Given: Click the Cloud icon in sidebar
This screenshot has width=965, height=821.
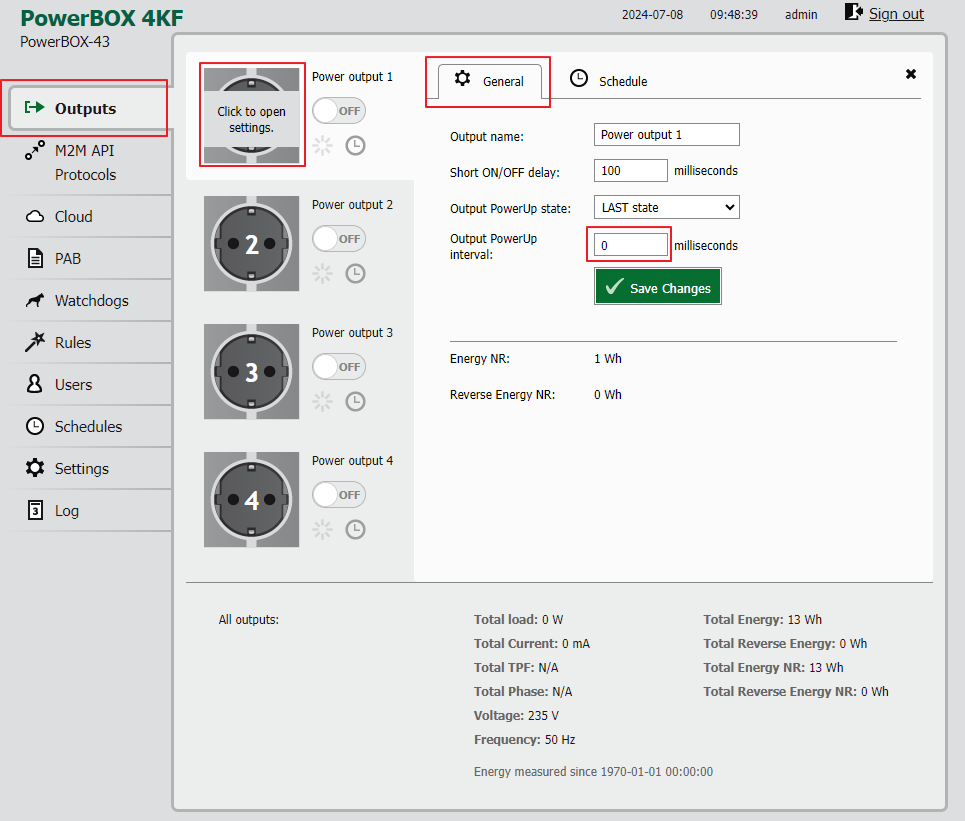Looking at the screenshot, I should 35,217.
